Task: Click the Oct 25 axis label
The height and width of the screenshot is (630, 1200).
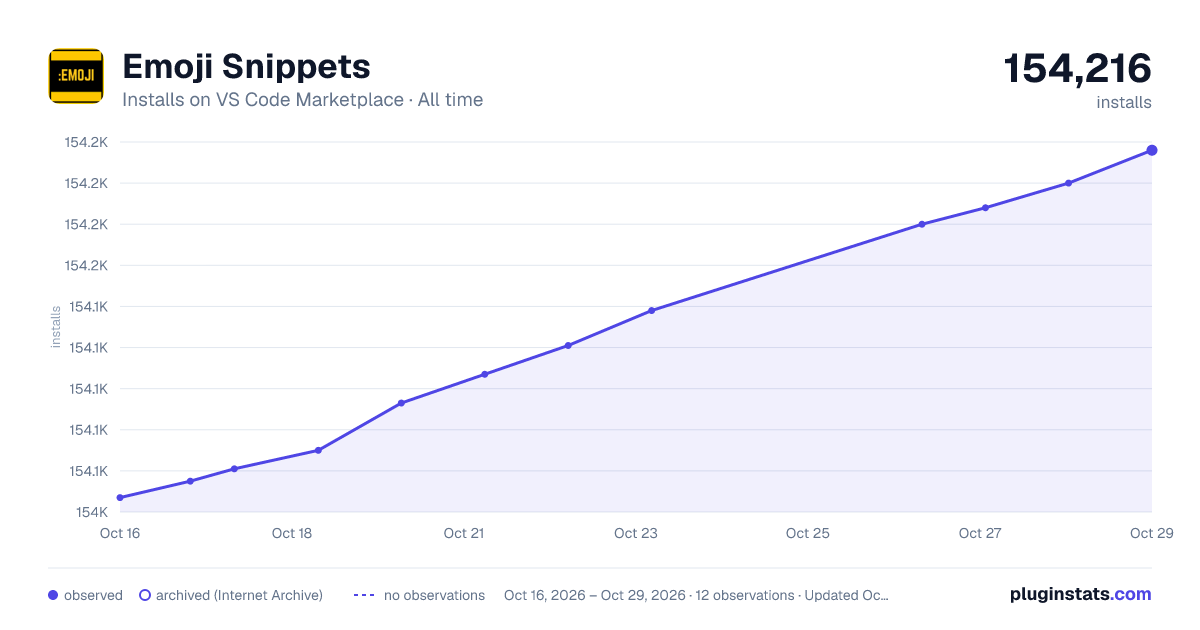Action: point(808,533)
